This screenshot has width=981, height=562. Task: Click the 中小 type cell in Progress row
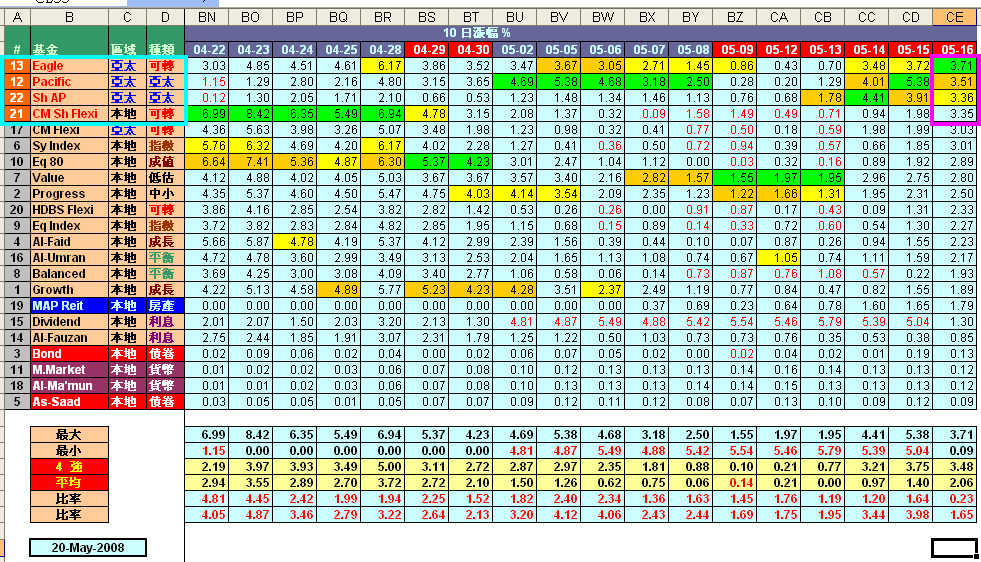[x=165, y=193]
